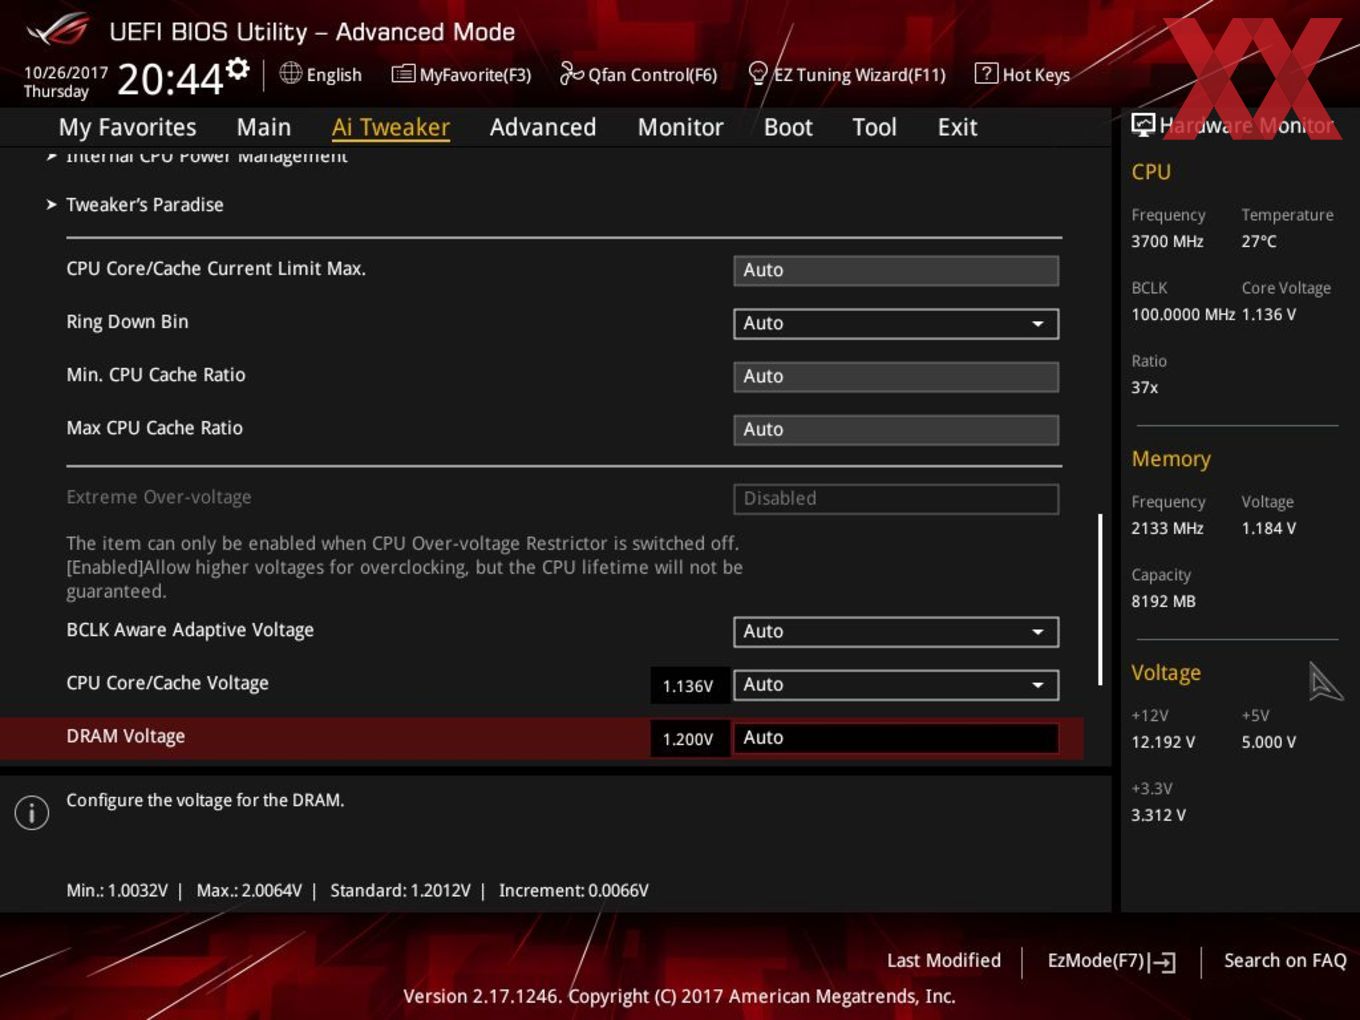Click CPU Core/Cache Current Limit Max. field
The height and width of the screenshot is (1020, 1360).
tap(896, 270)
